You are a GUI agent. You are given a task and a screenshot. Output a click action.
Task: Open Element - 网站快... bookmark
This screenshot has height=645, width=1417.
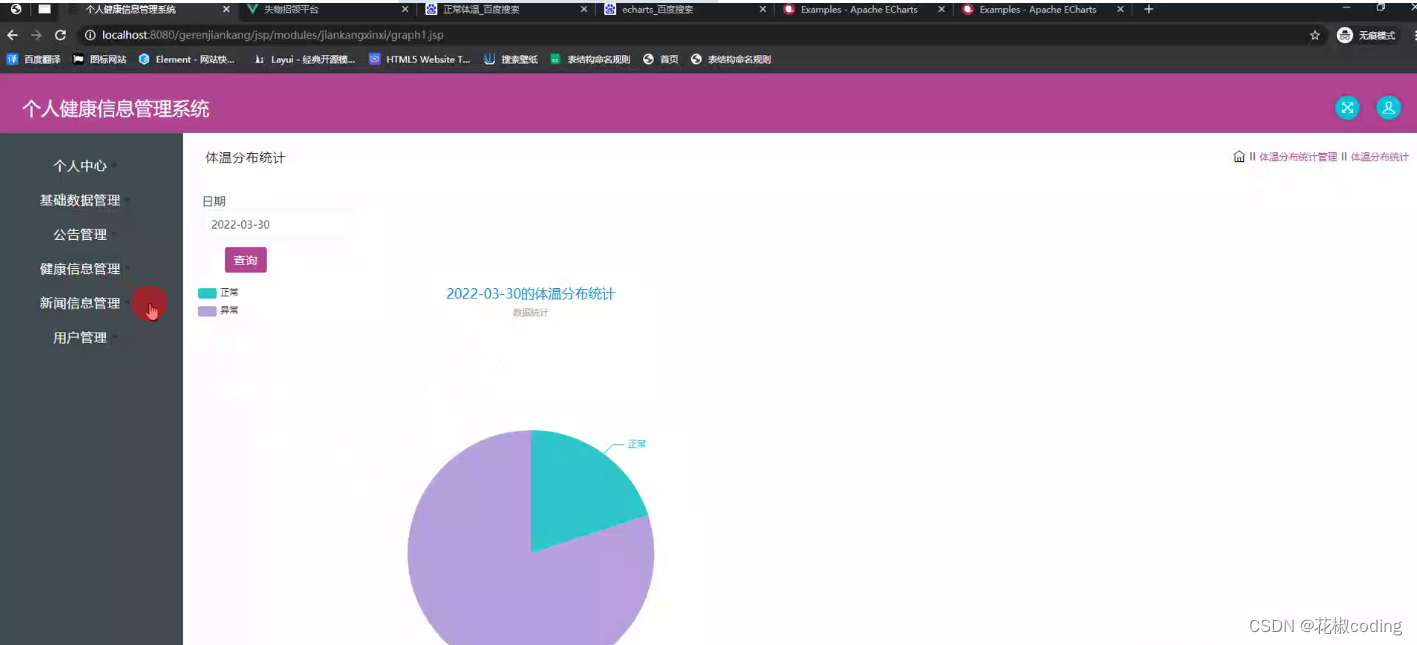click(187, 59)
